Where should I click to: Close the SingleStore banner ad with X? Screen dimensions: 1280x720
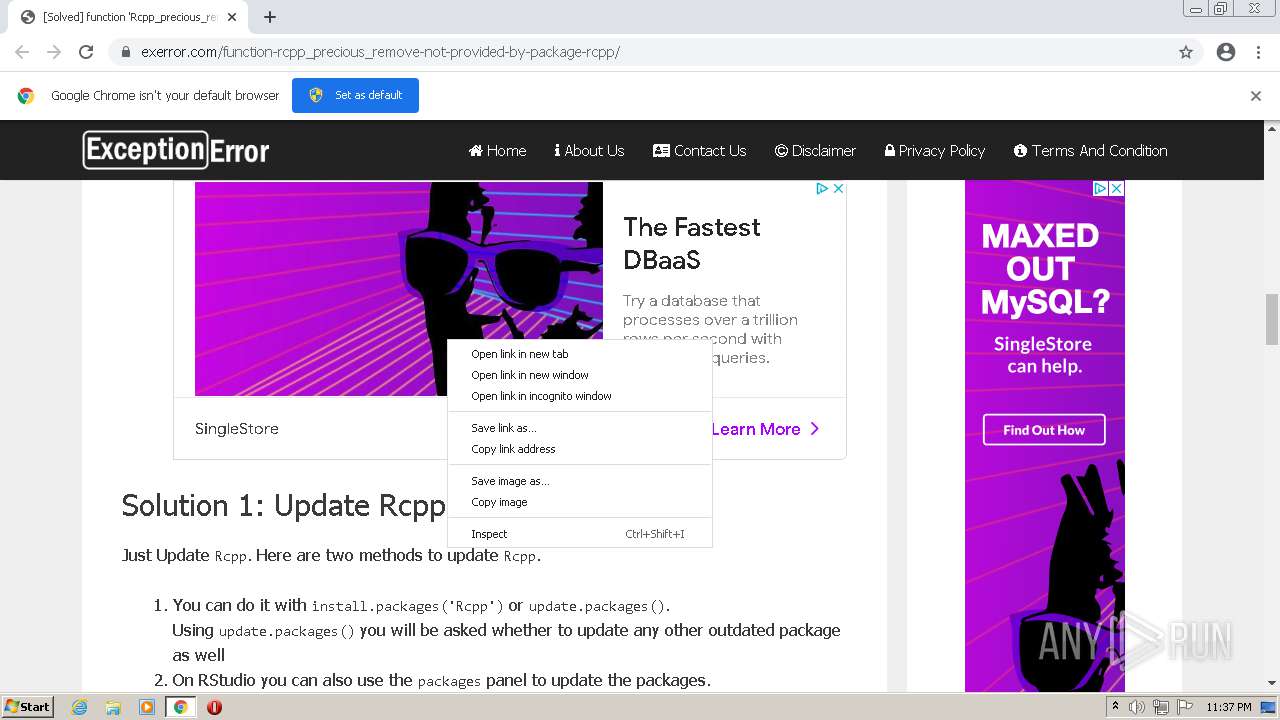tap(839, 188)
